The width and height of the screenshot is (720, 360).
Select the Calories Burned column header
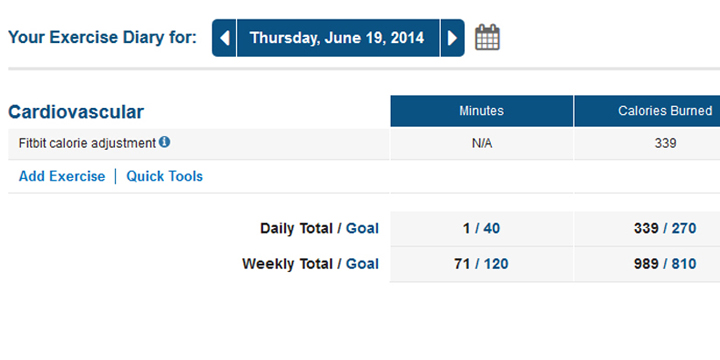pos(647,111)
